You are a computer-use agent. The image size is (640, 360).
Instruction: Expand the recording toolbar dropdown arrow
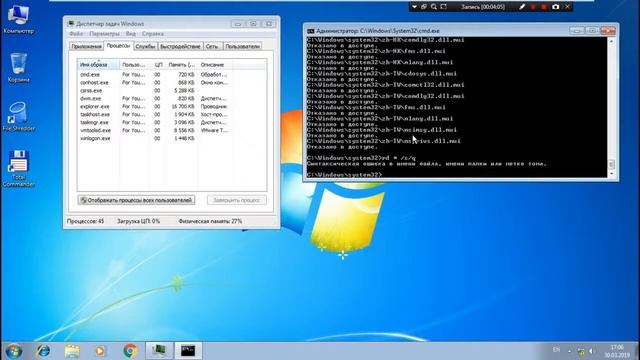pyautogui.click(x=414, y=7)
